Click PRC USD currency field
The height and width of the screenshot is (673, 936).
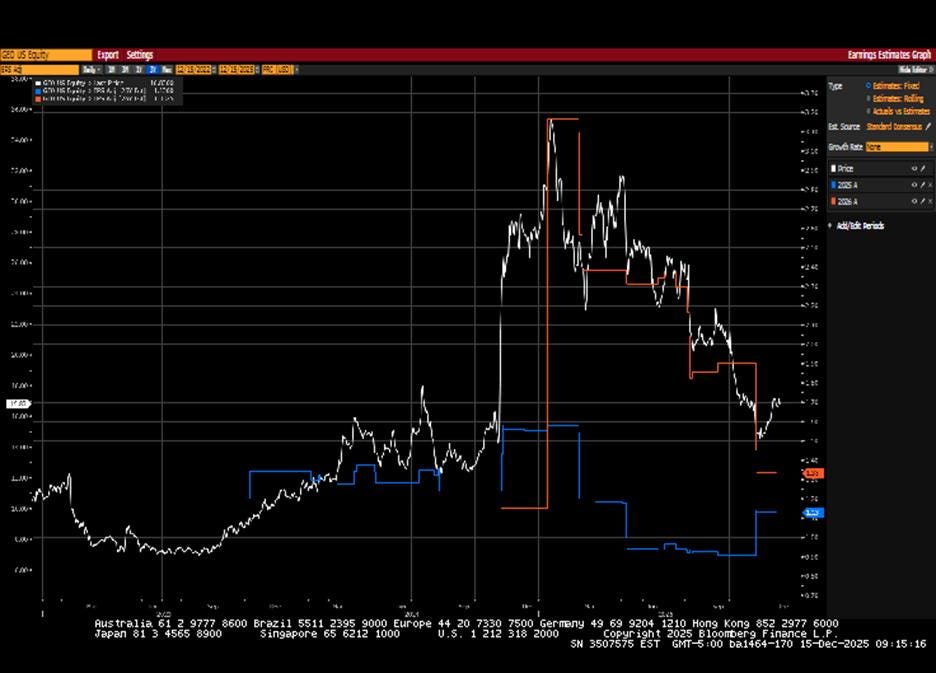[277, 70]
